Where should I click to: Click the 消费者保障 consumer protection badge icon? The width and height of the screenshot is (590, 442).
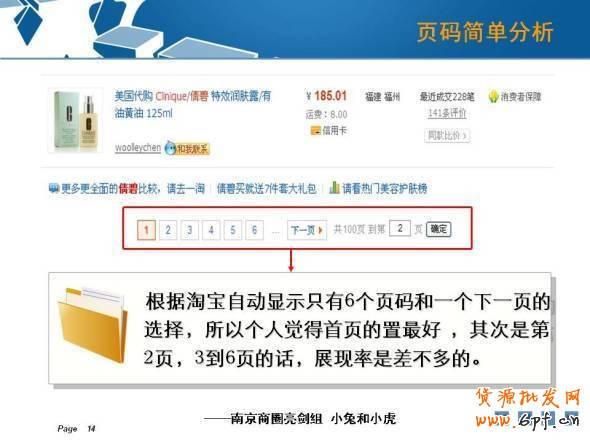pyautogui.click(x=493, y=97)
